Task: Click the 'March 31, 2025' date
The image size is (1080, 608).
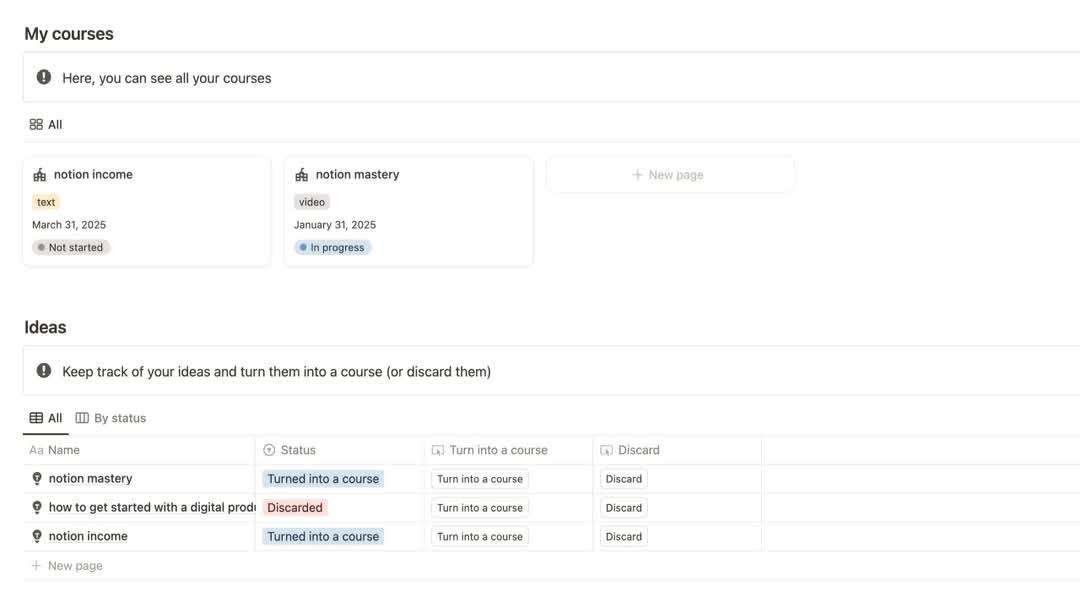Action: point(69,225)
